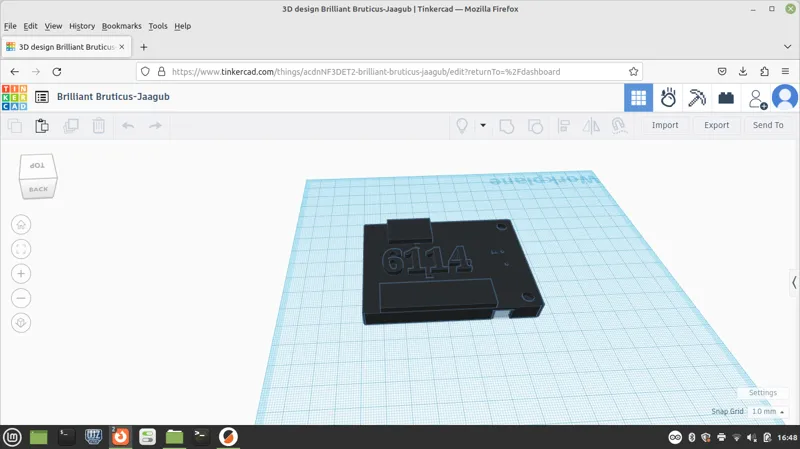Click the Delete trash icon
The image size is (800, 449).
tap(98, 126)
